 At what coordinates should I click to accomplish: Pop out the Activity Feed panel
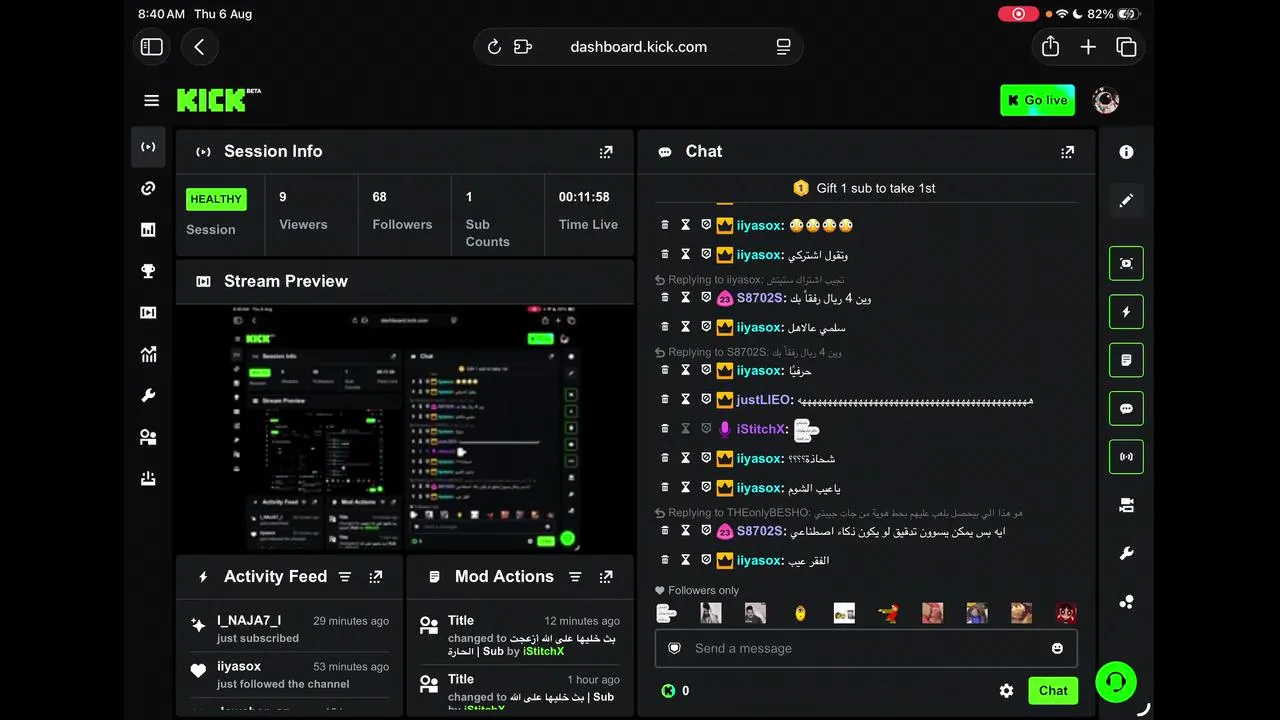[x=376, y=577]
